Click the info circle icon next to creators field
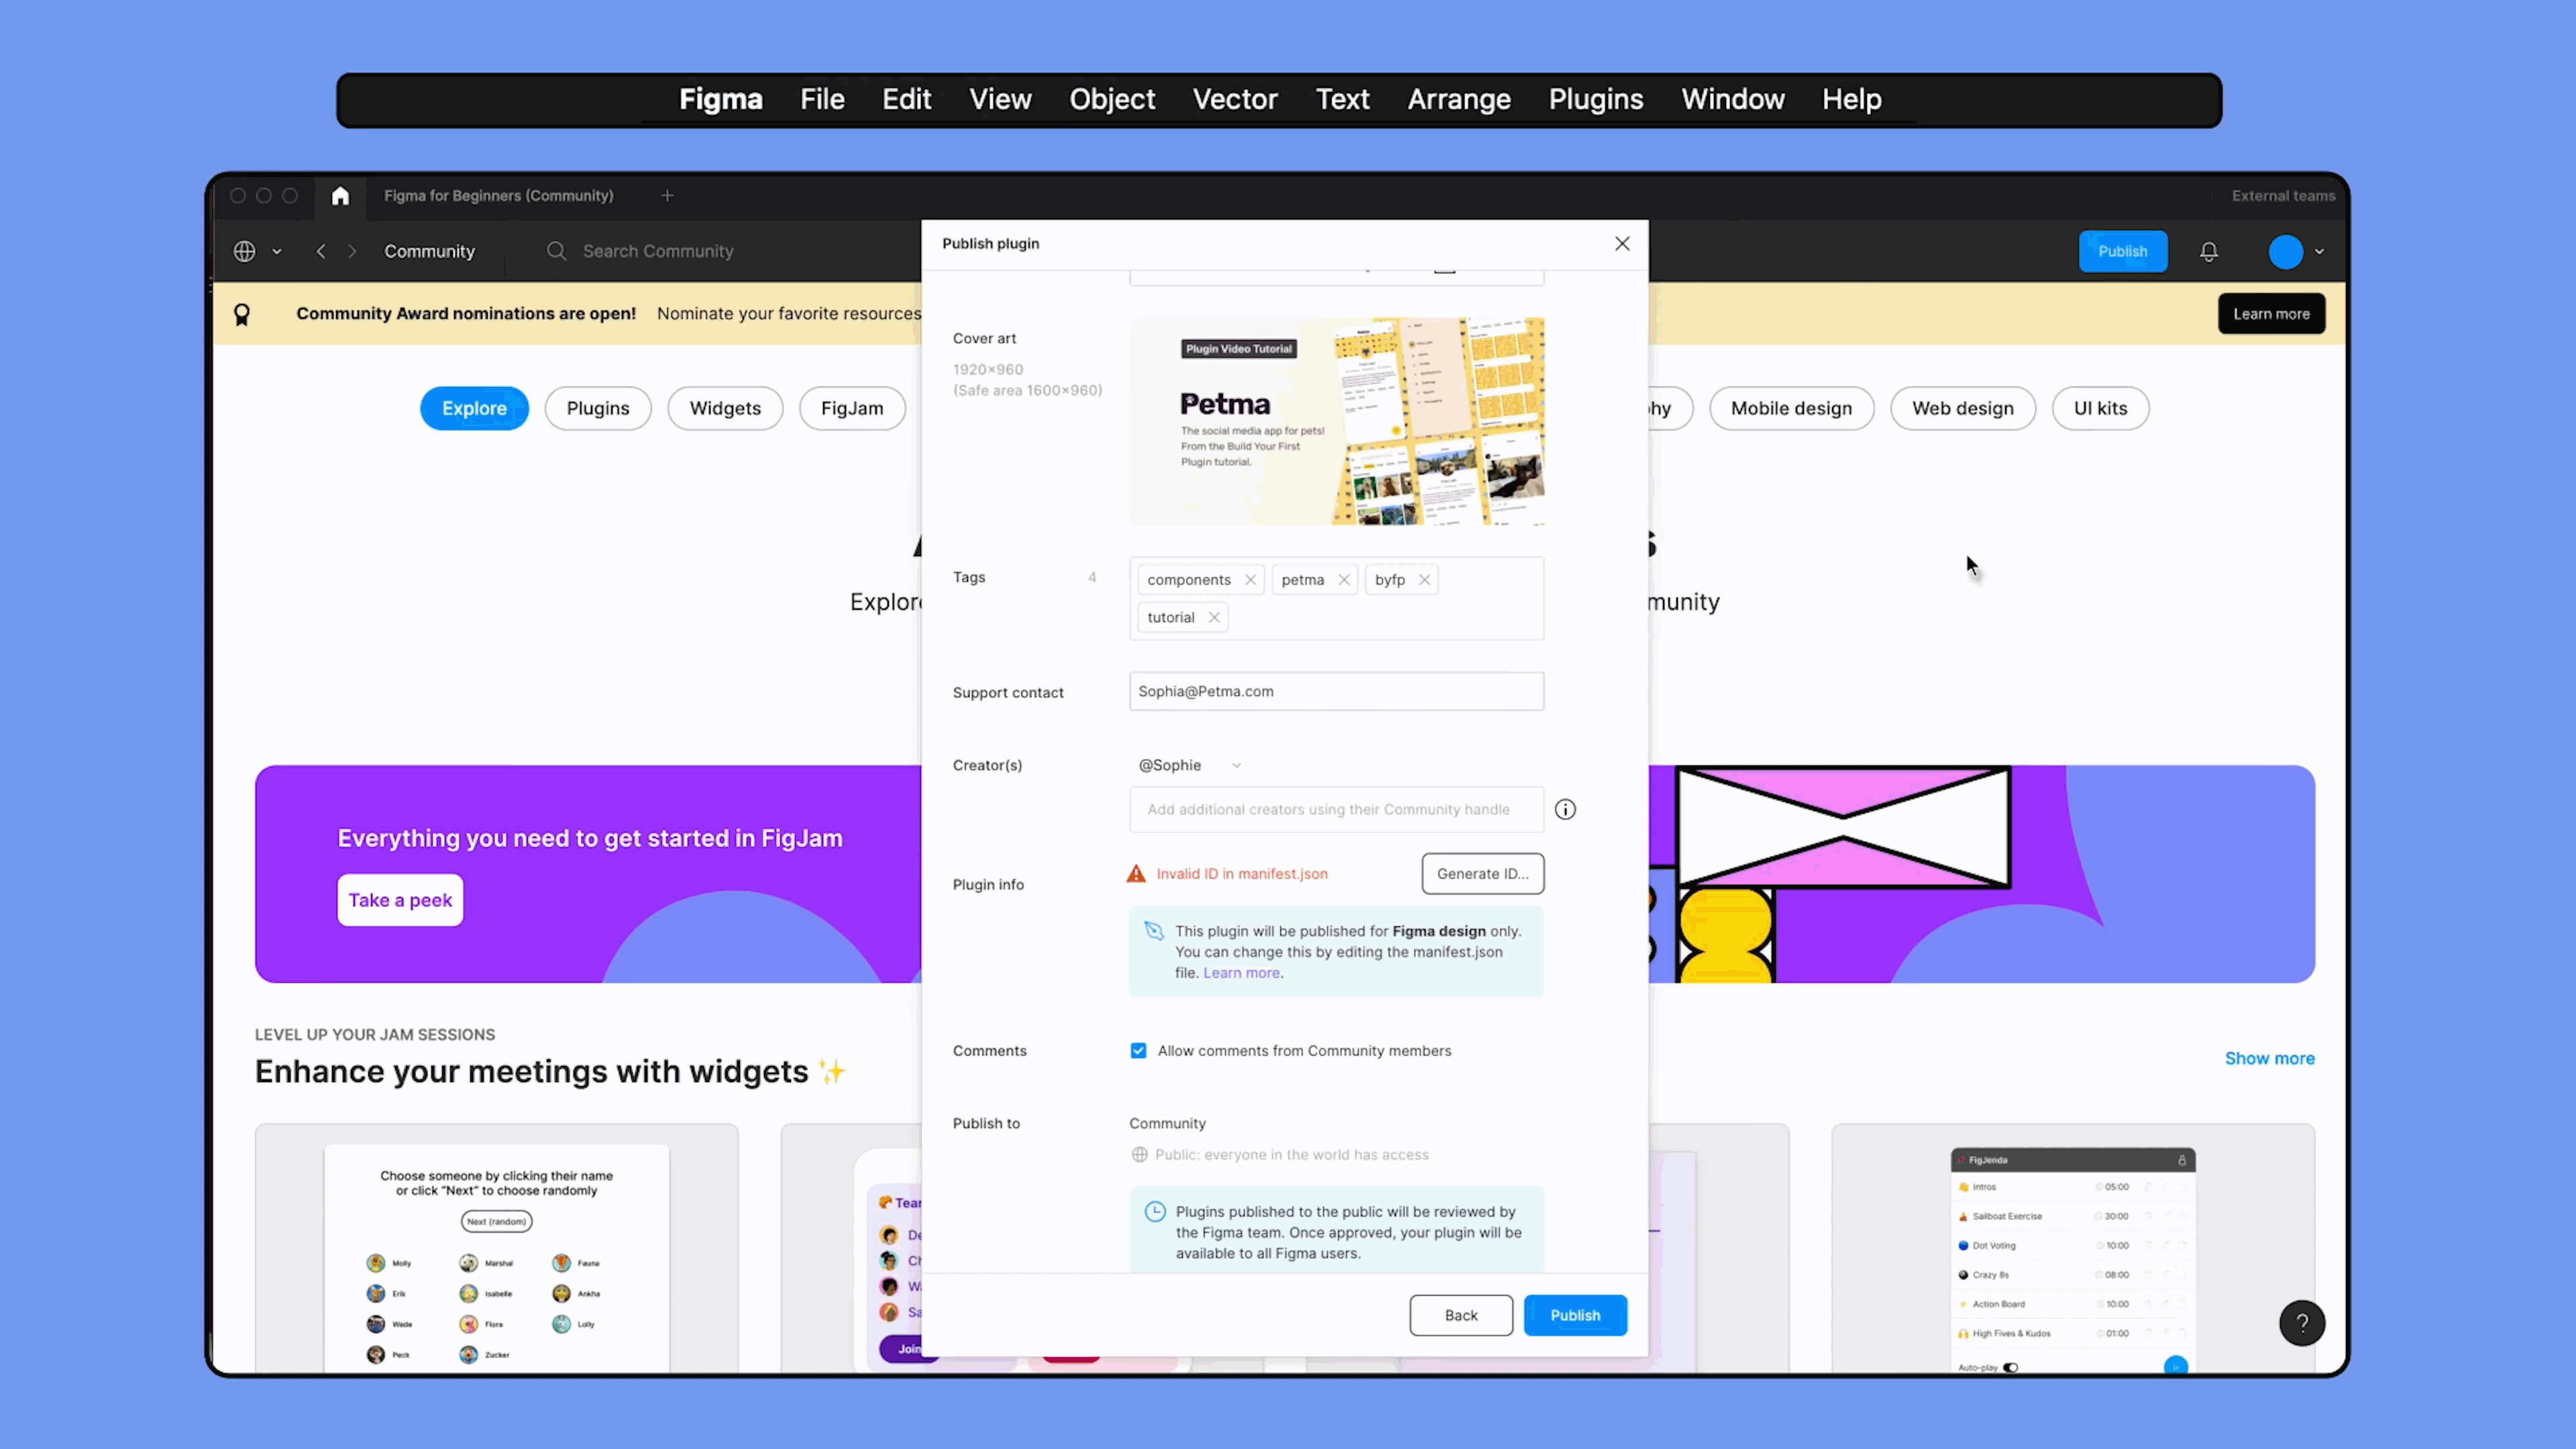 (1564, 808)
